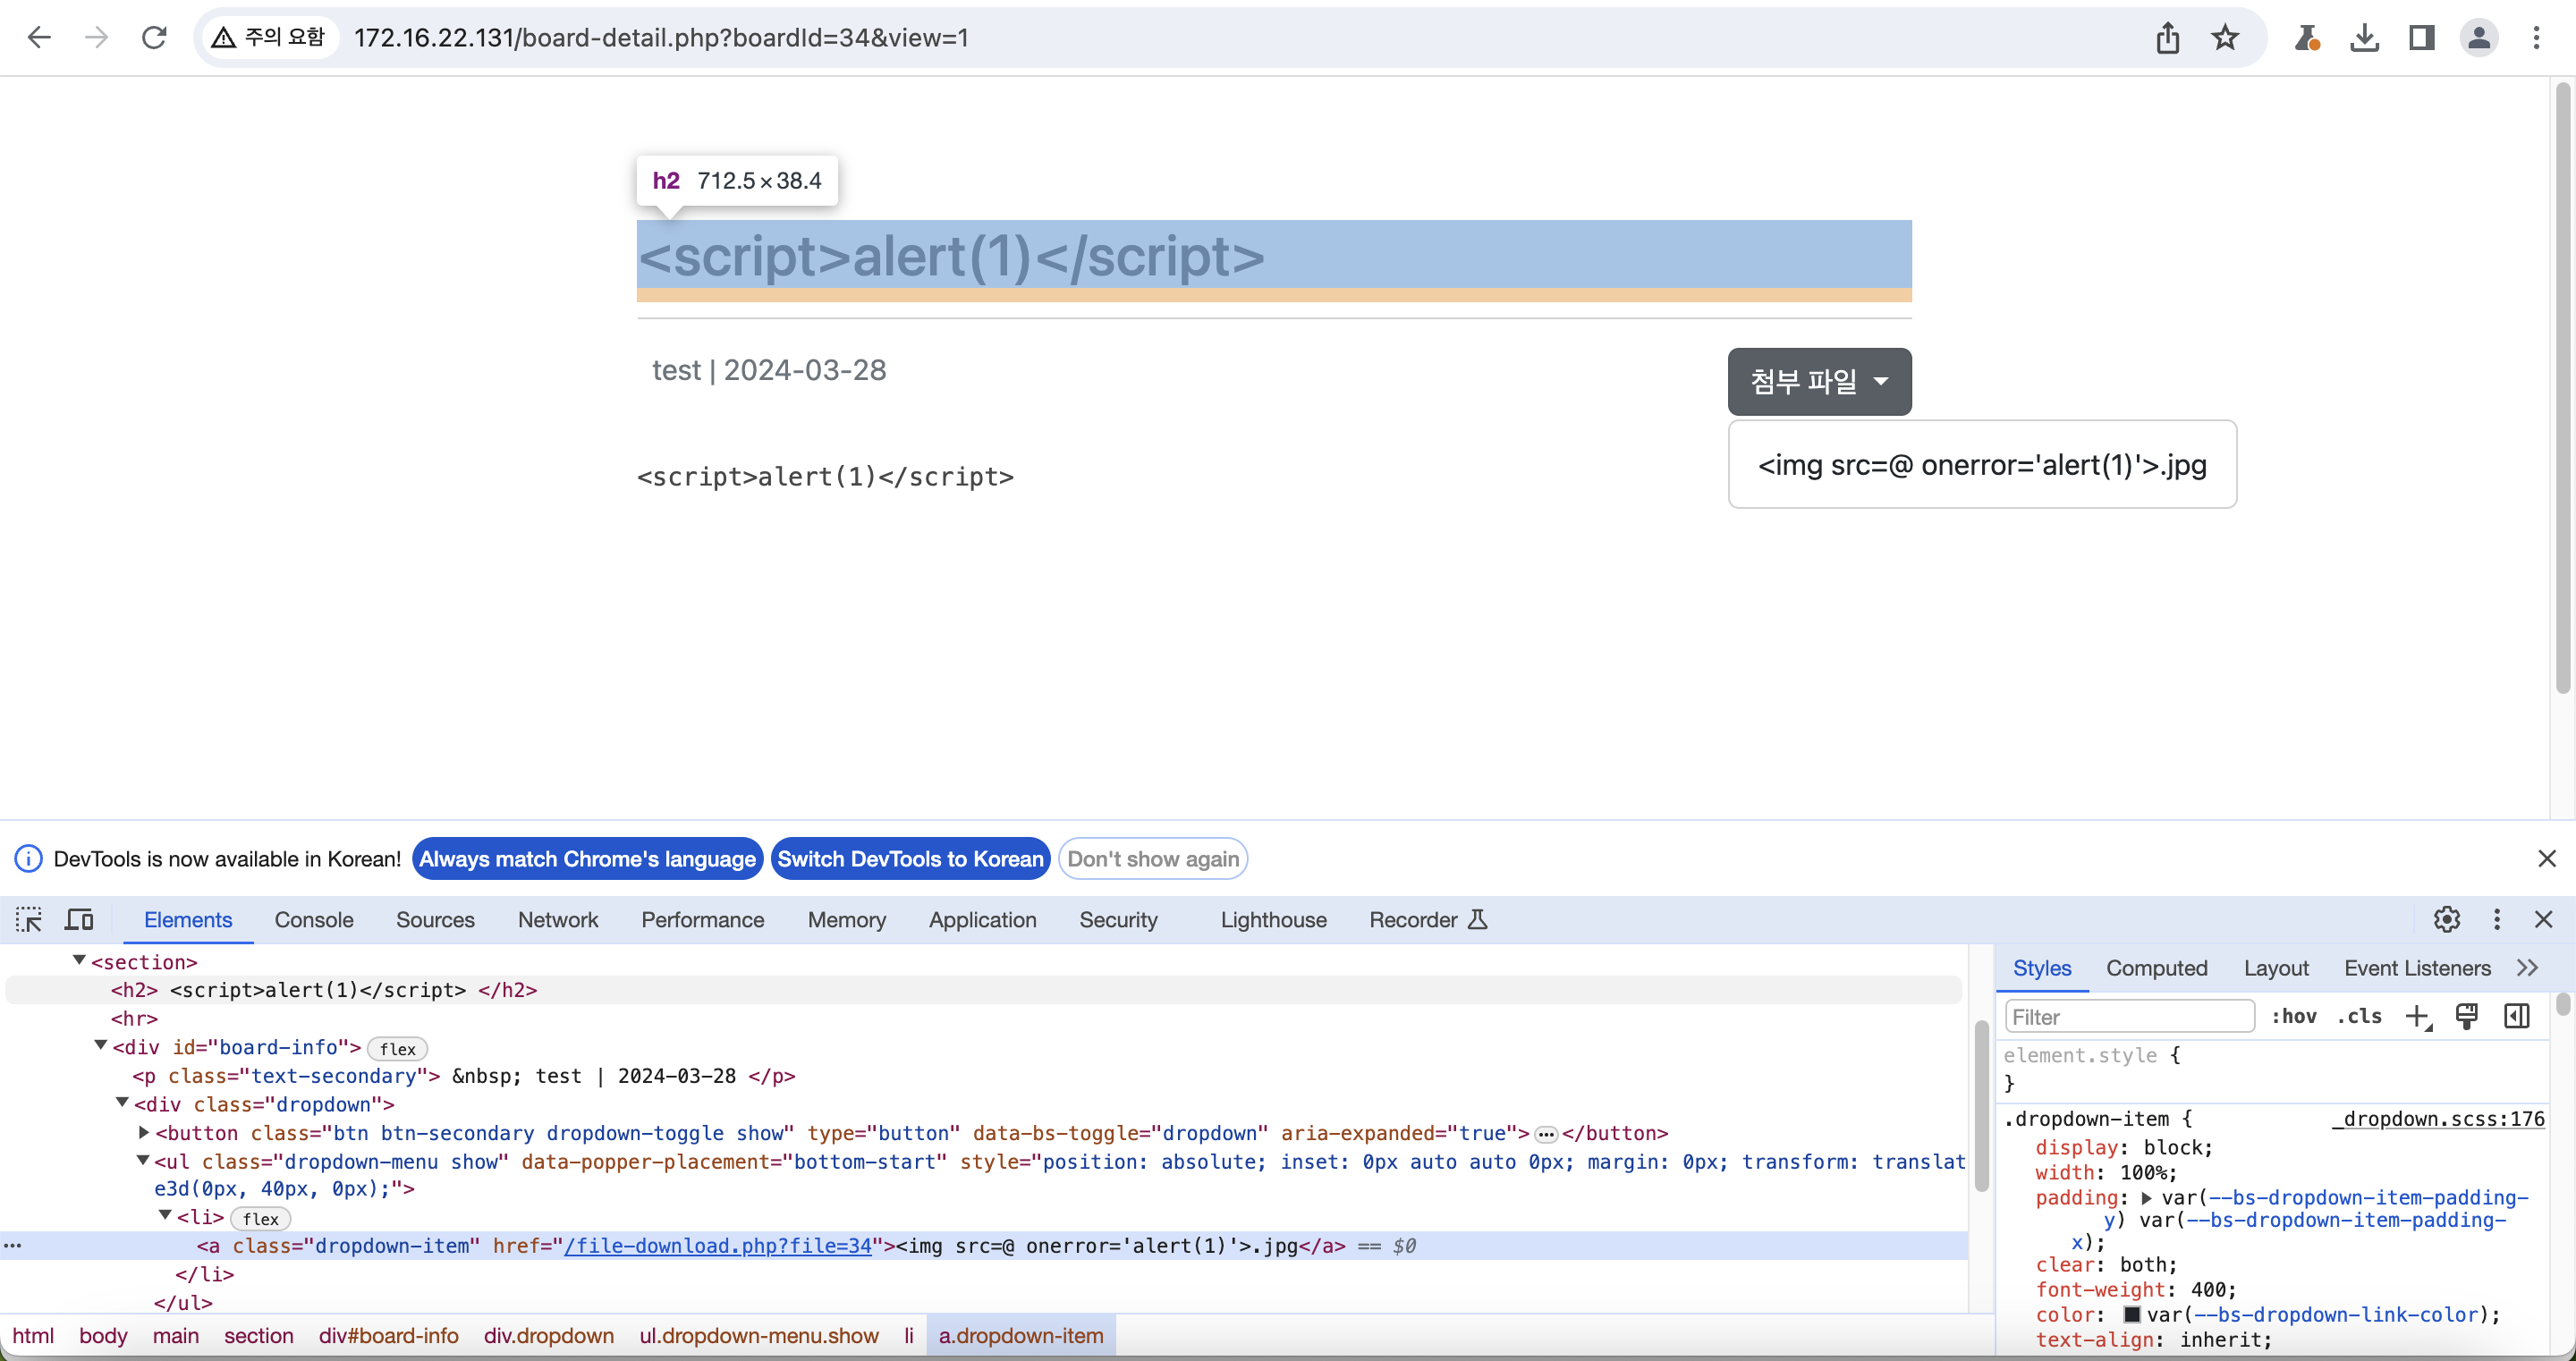Image resolution: width=2576 pixels, height=1361 pixels.
Task: Click the address bar URL
Action: click(x=661, y=38)
